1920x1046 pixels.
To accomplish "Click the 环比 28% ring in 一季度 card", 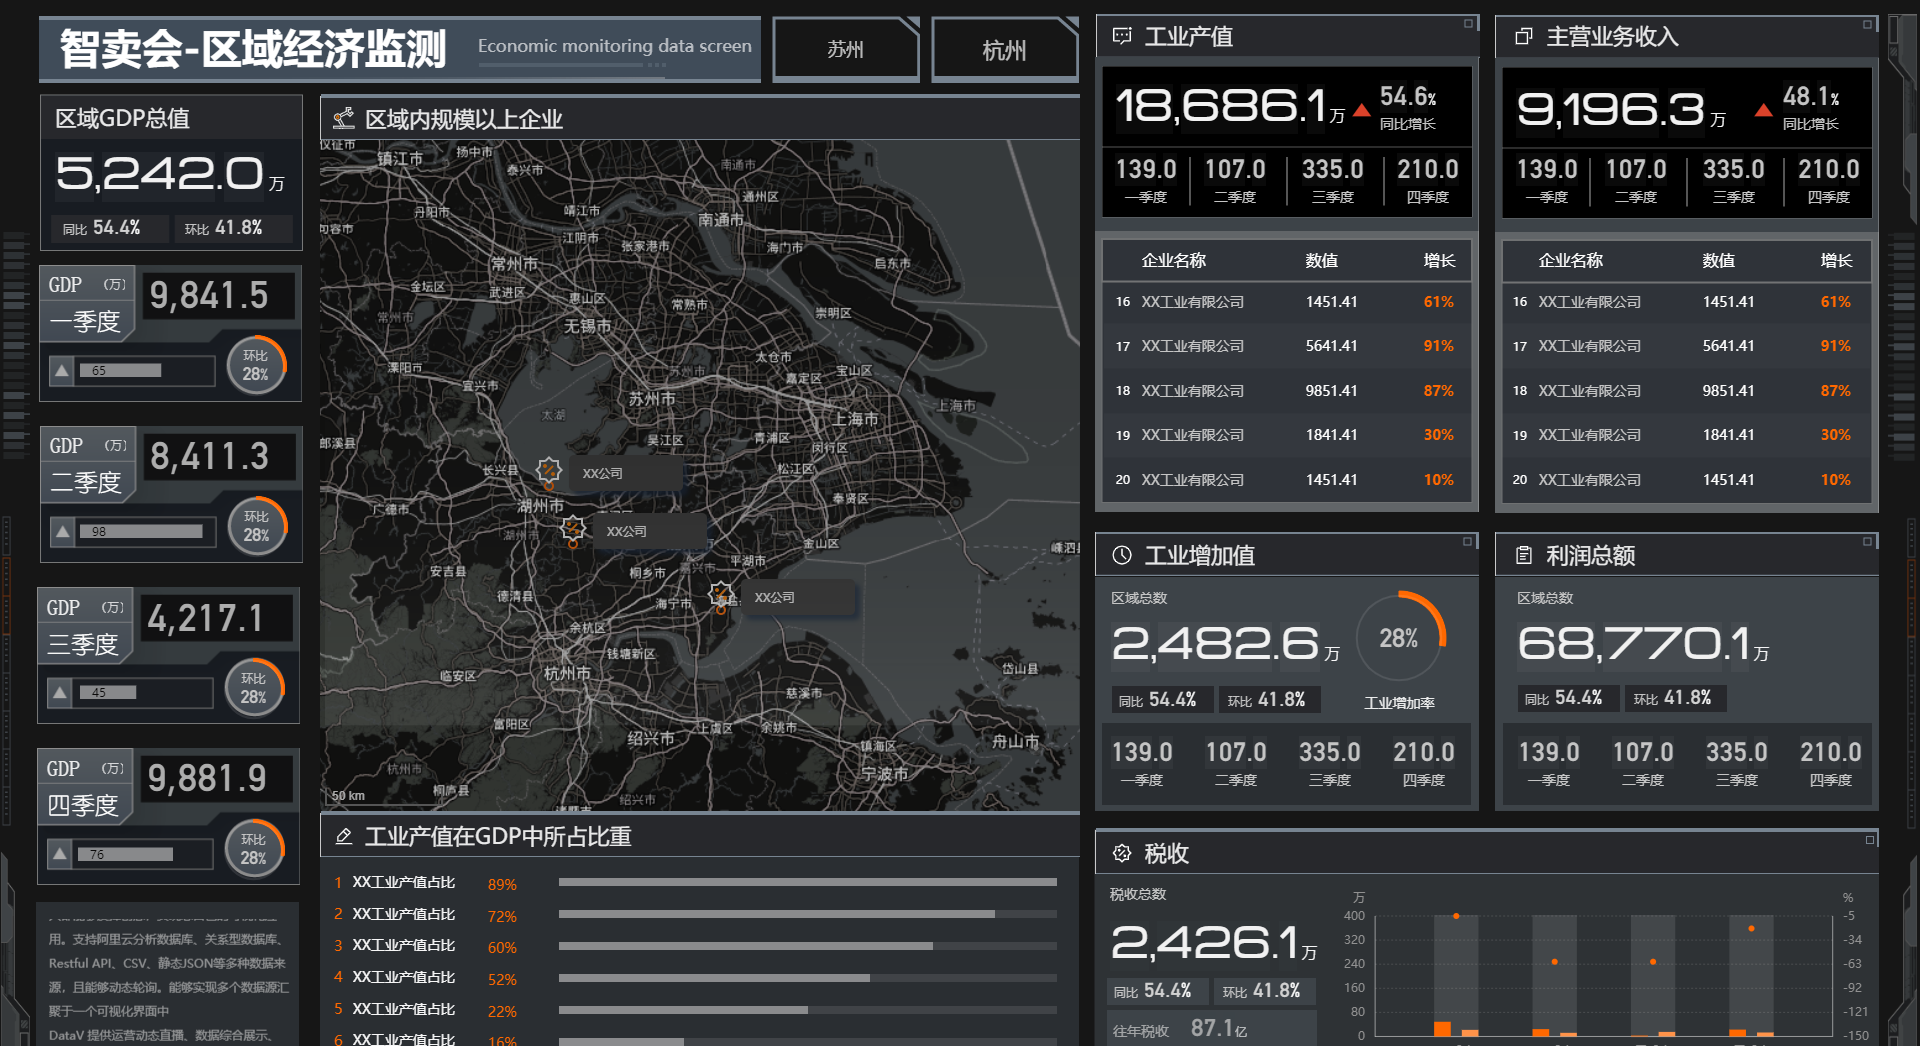I will 256,366.
